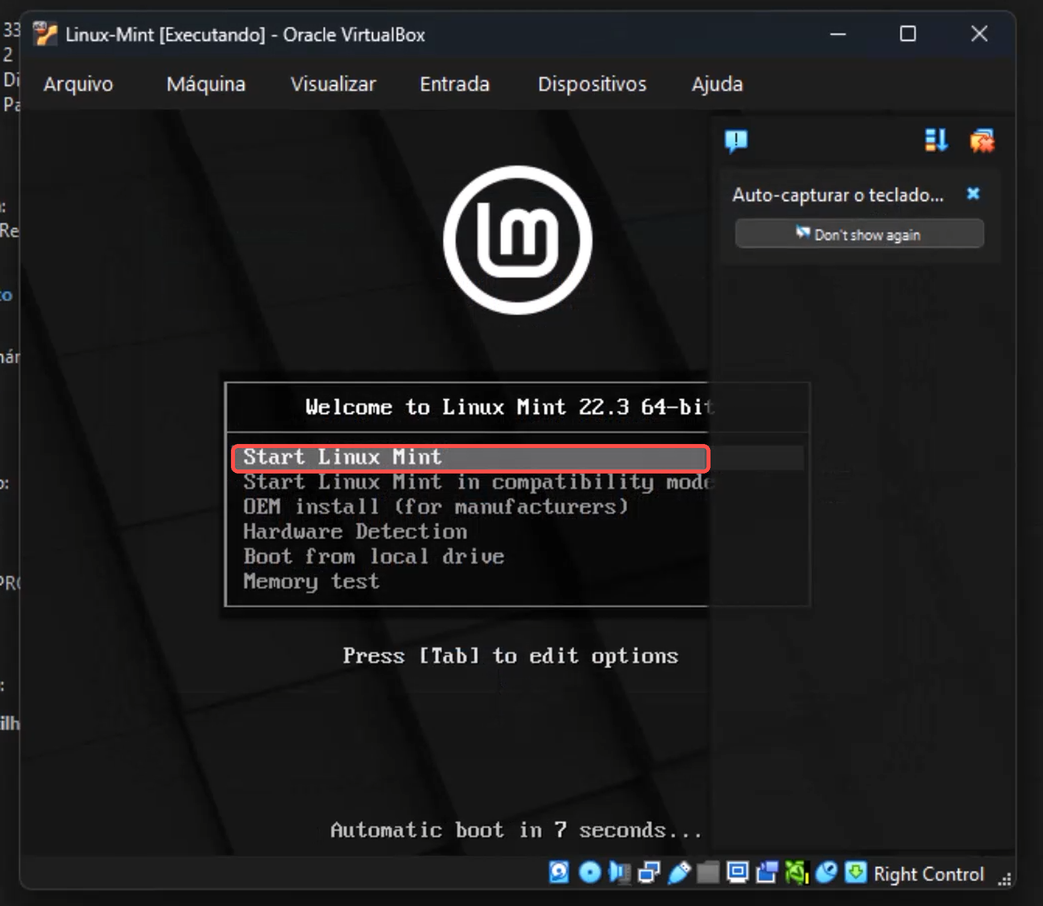Select Start Linux Mint boot entry
This screenshot has height=906, width=1043.
coord(471,458)
